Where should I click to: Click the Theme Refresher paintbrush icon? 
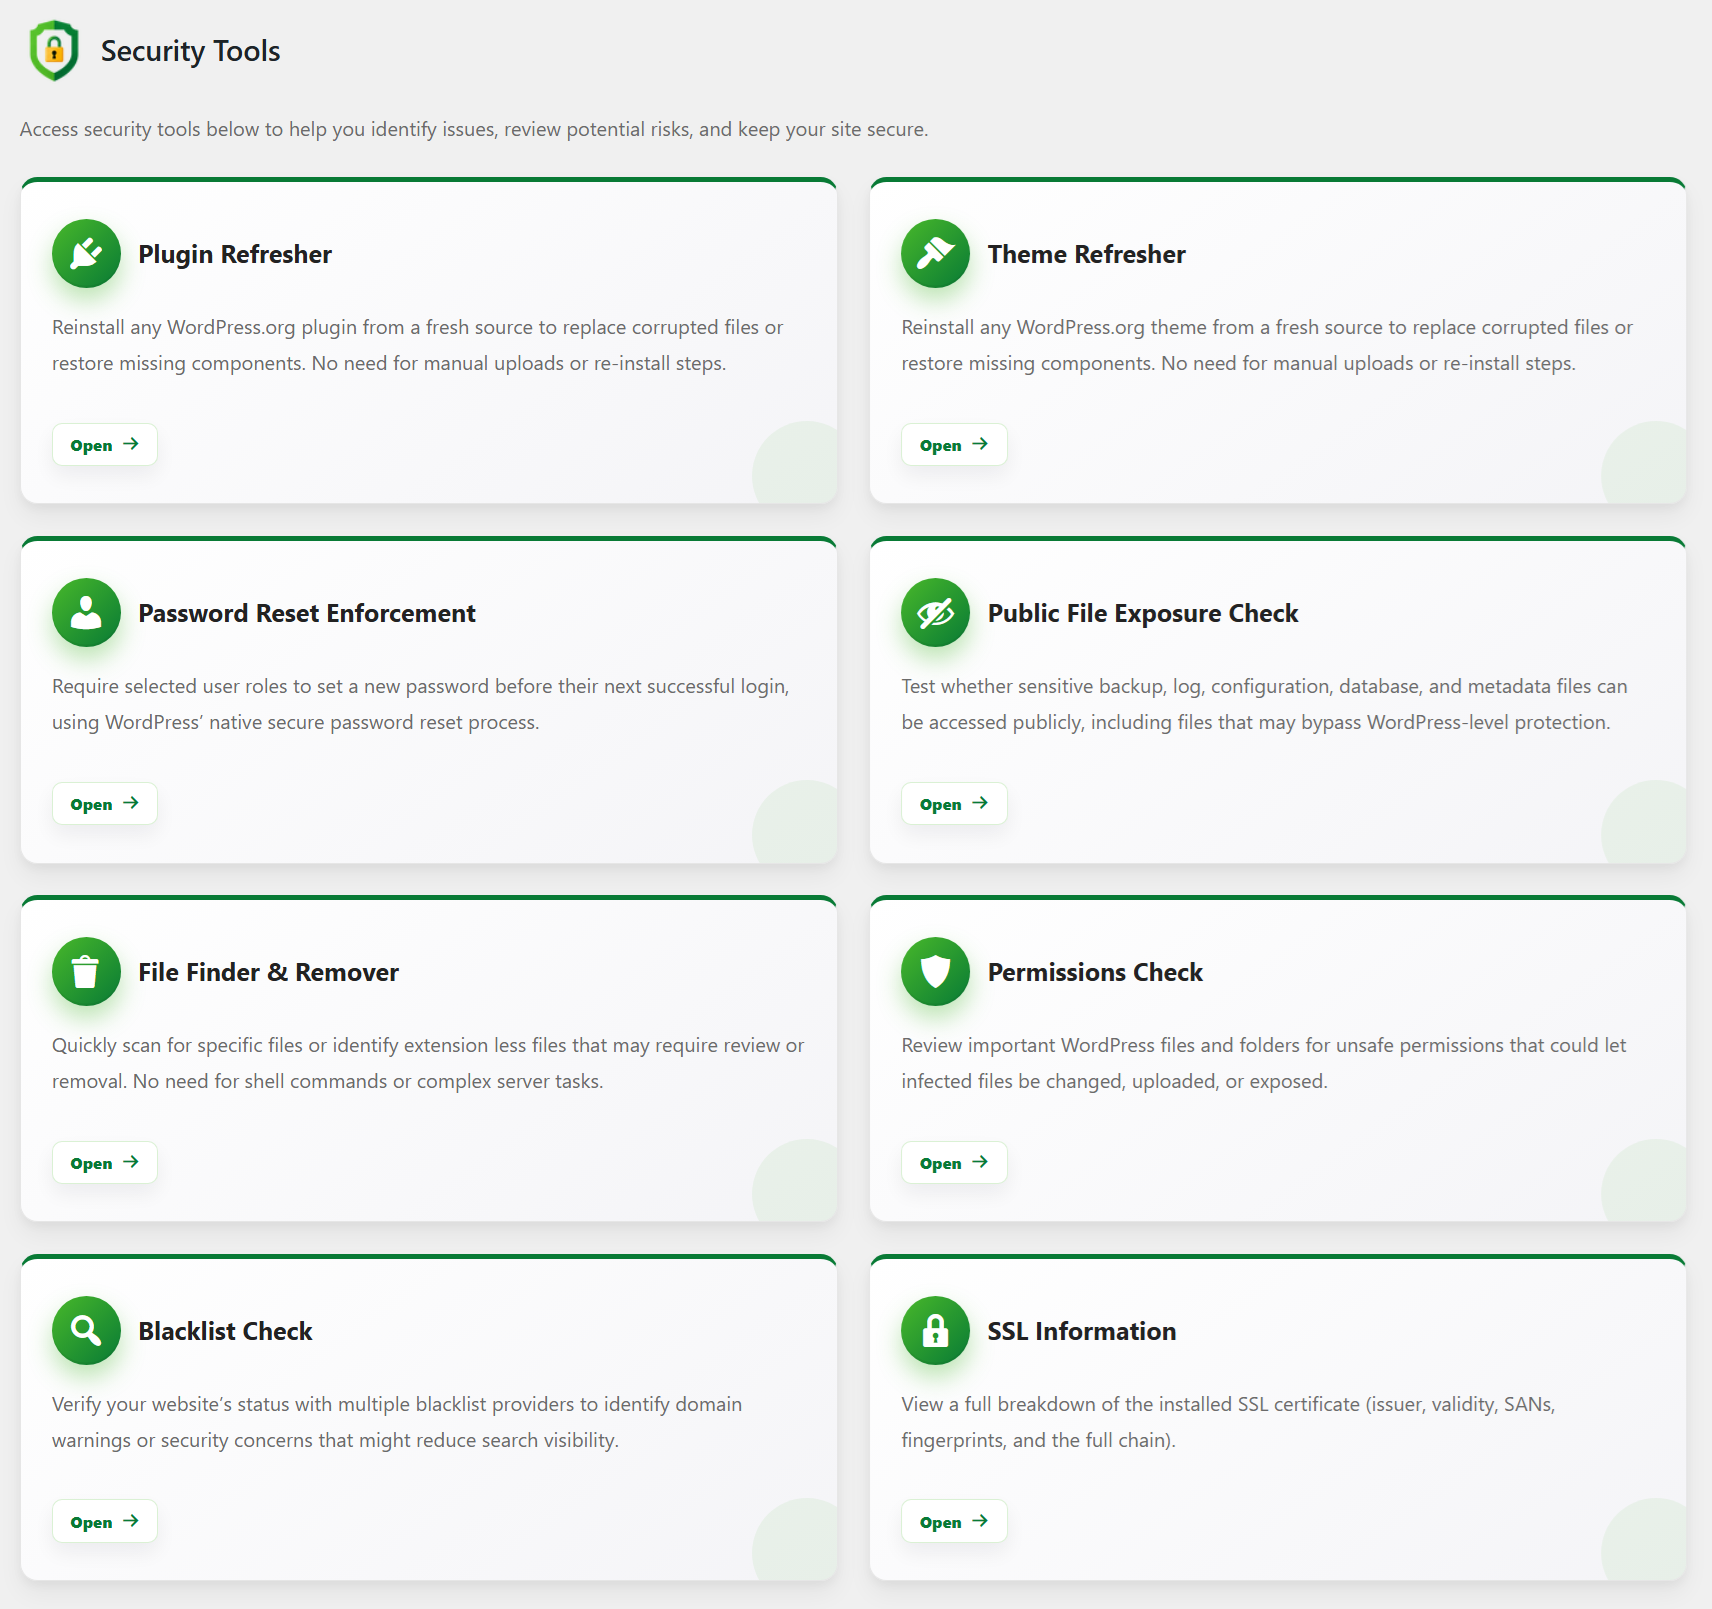(935, 254)
